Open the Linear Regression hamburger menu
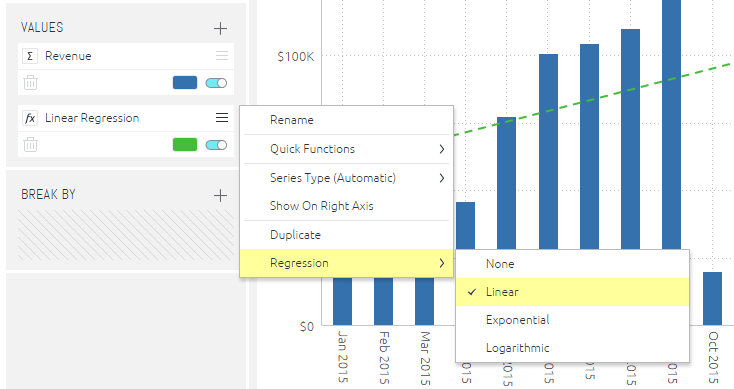This screenshot has height=389, width=734. [222, 117]
